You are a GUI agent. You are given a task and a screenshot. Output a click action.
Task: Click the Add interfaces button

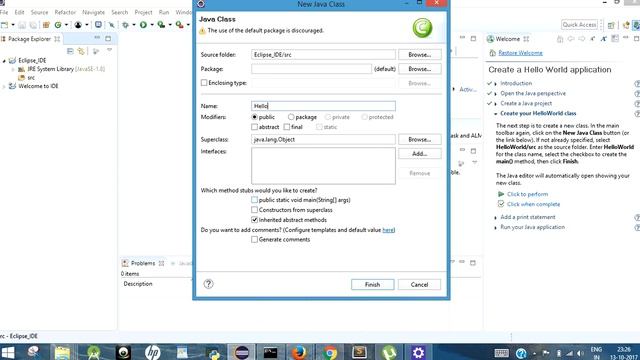pyautogui.click(x=420, y=153)
